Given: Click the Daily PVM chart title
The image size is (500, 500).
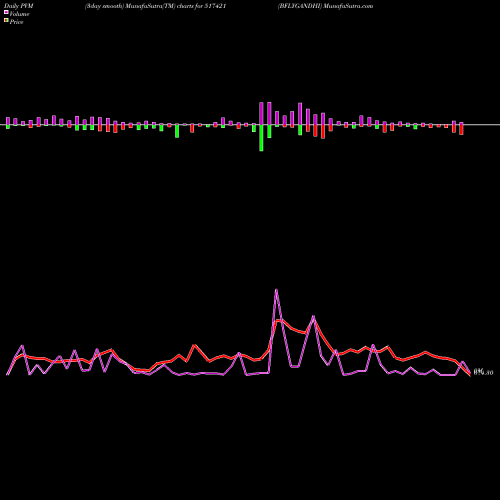Looking at the screenshot, I should (19, 6).
